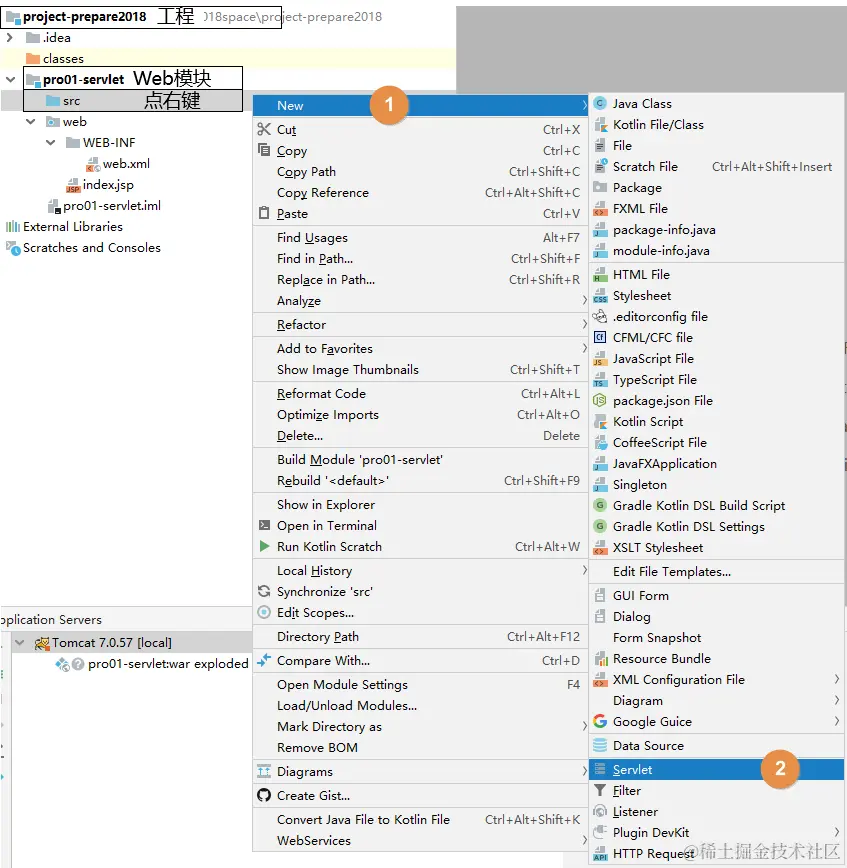Choose Replace in Path...
The image size is (847, 868).
pyautogui.click(x=420, y=280)
